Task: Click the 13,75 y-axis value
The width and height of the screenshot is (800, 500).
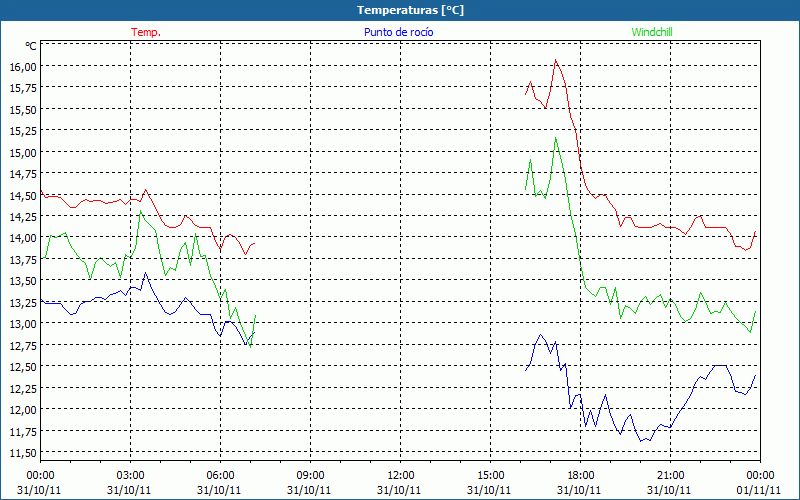Action: (23, 259)
